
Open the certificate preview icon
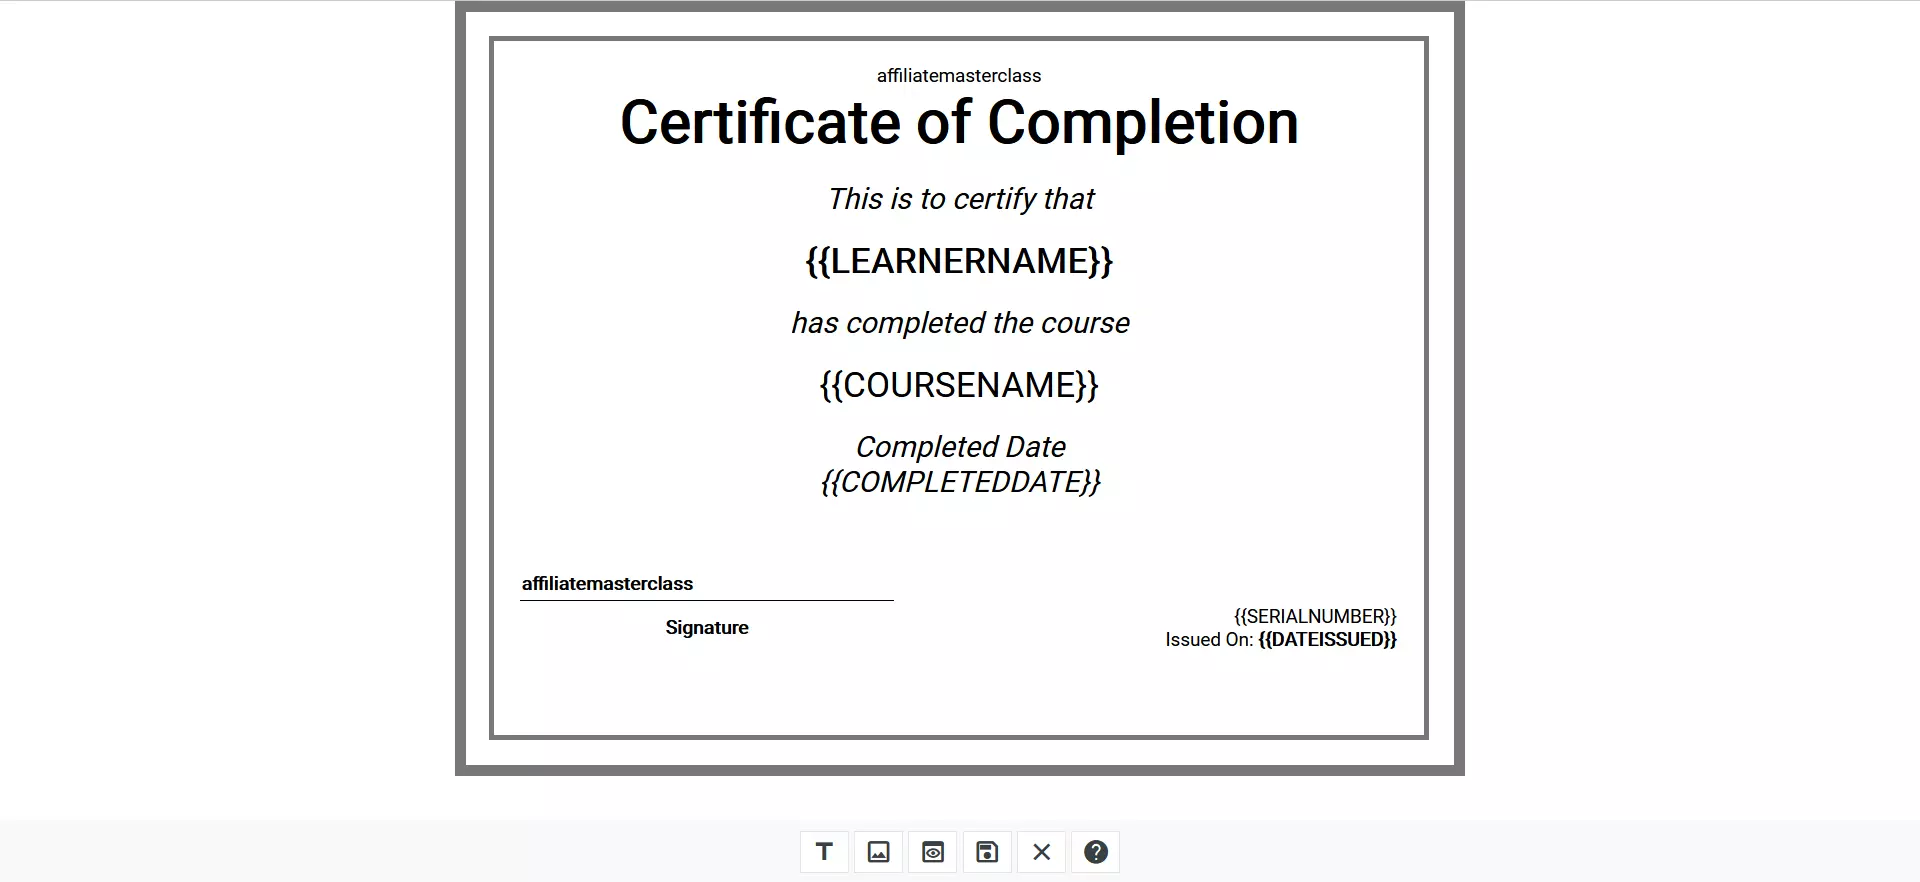pyautogui.click(x=933, y=852)
